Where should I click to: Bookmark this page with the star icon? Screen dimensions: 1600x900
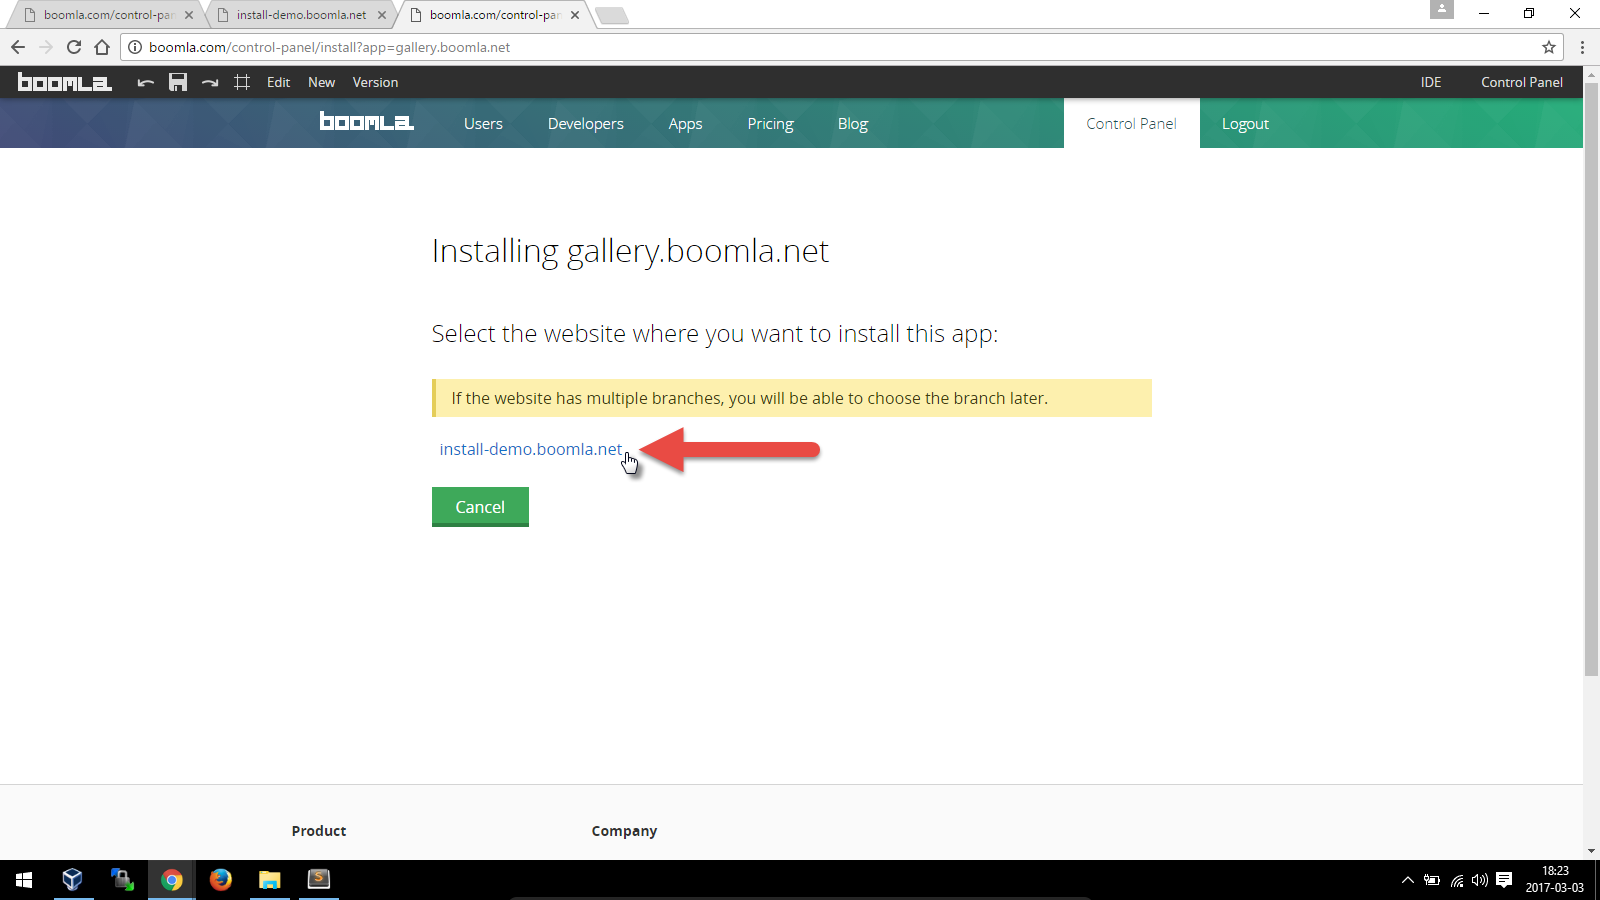pyautogui.click(x=1549, y=47)
